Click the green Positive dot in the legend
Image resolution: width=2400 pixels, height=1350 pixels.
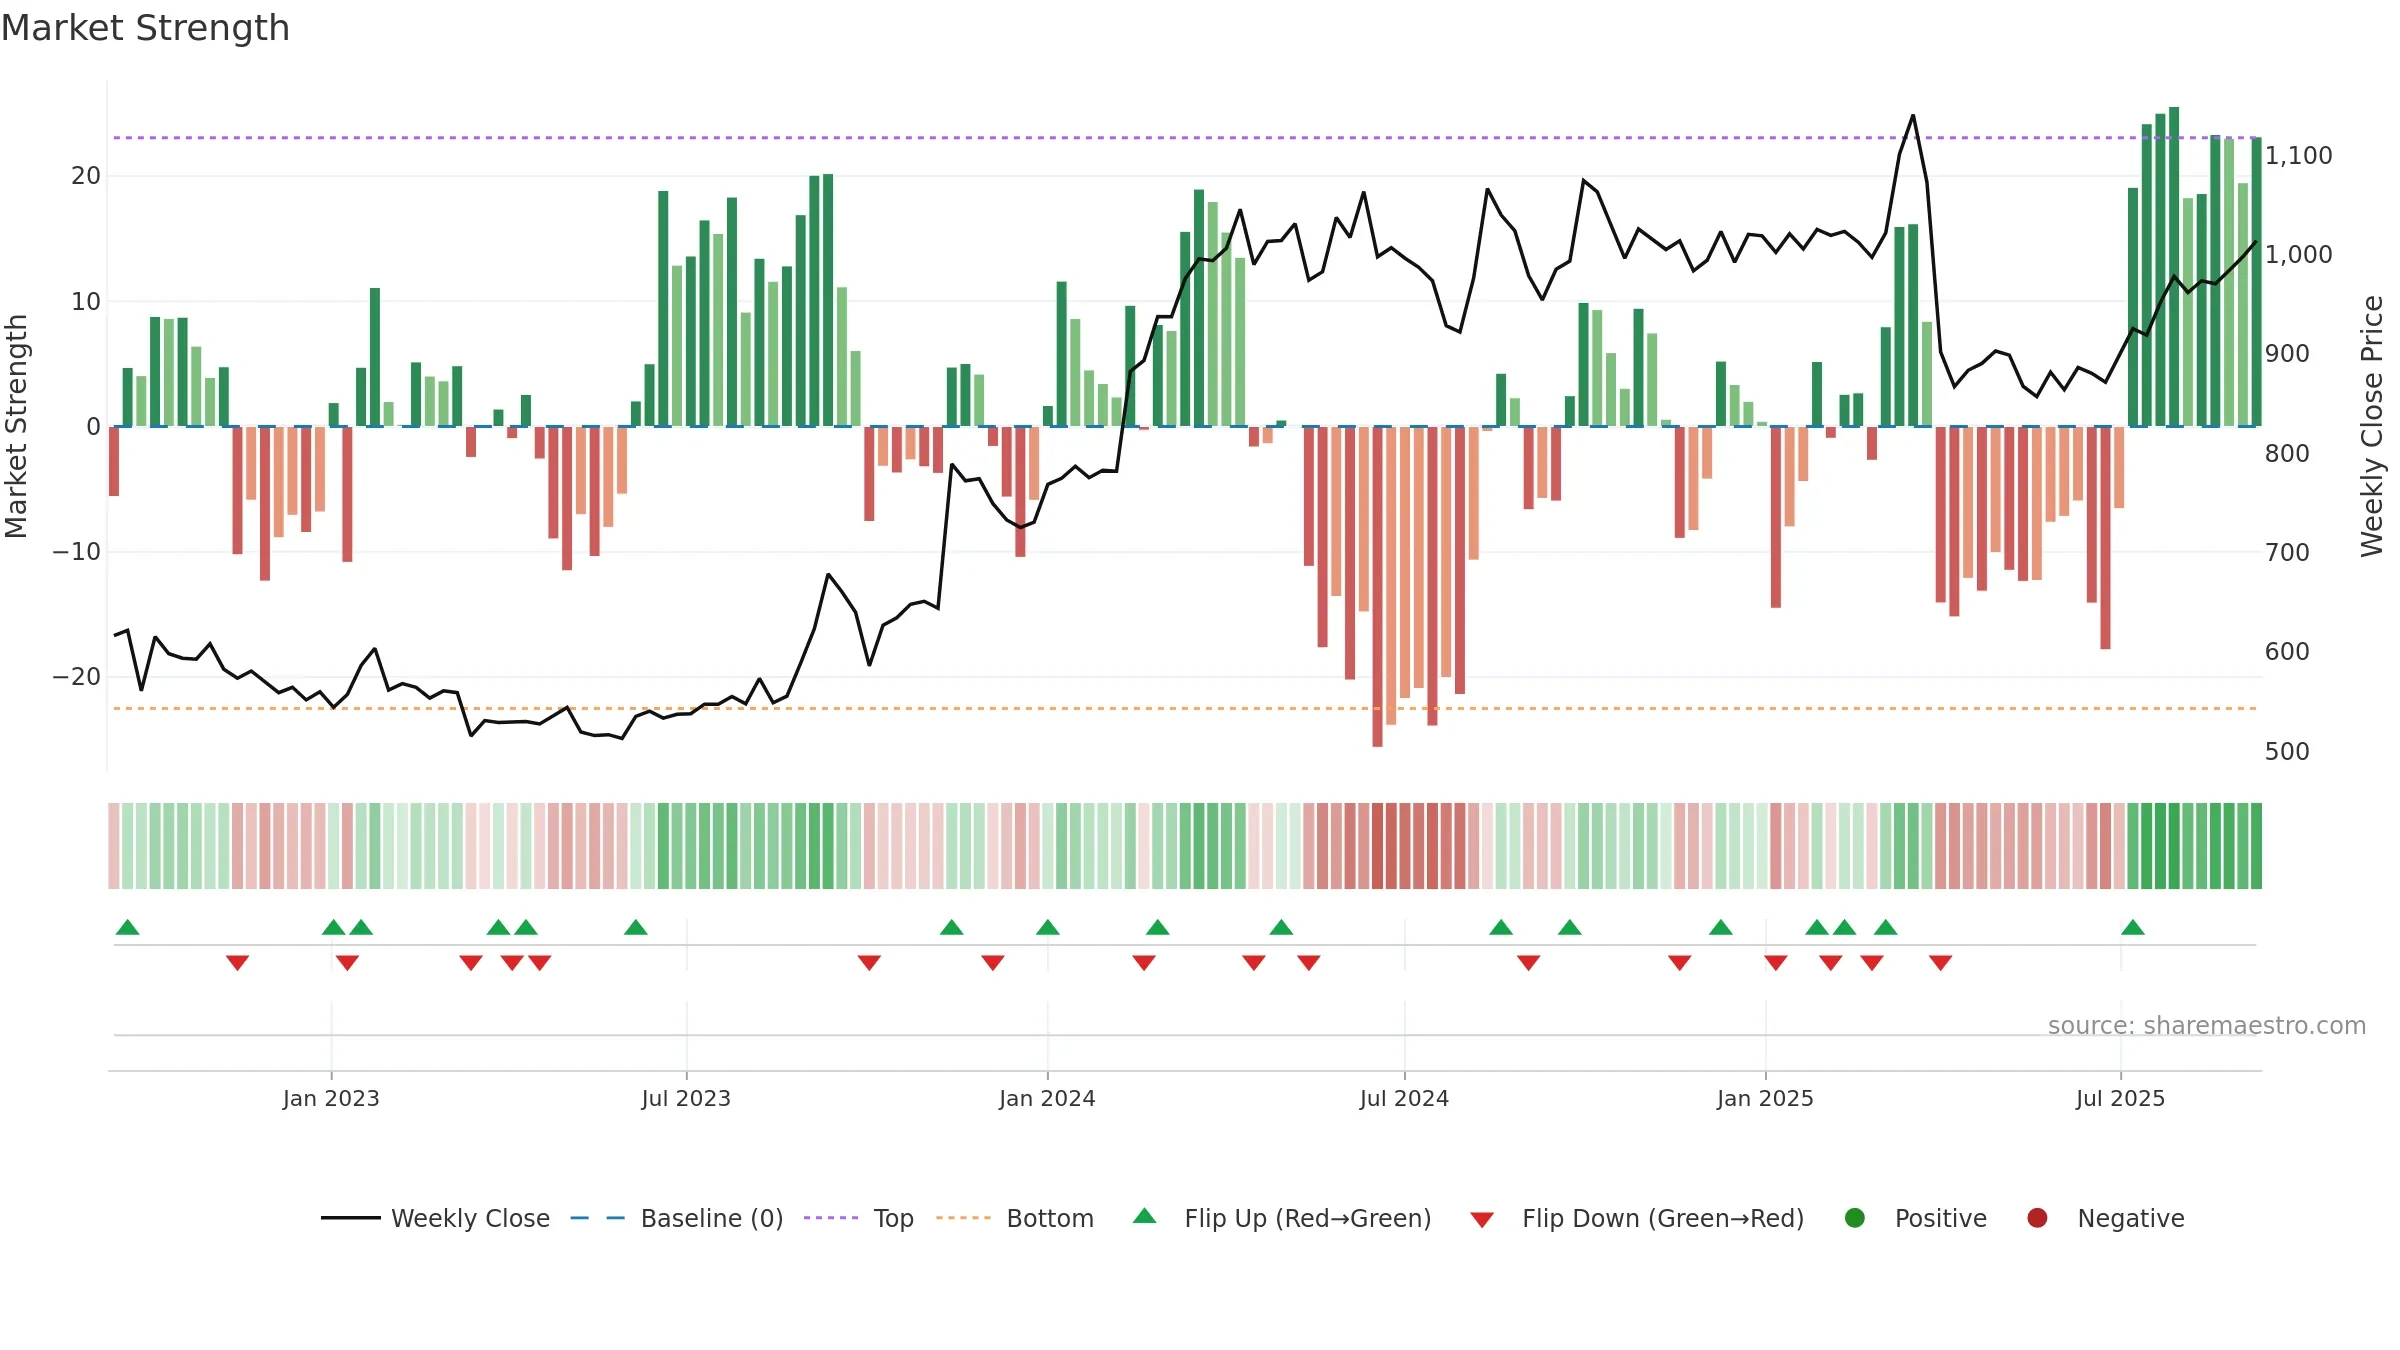point(1855,1218)
